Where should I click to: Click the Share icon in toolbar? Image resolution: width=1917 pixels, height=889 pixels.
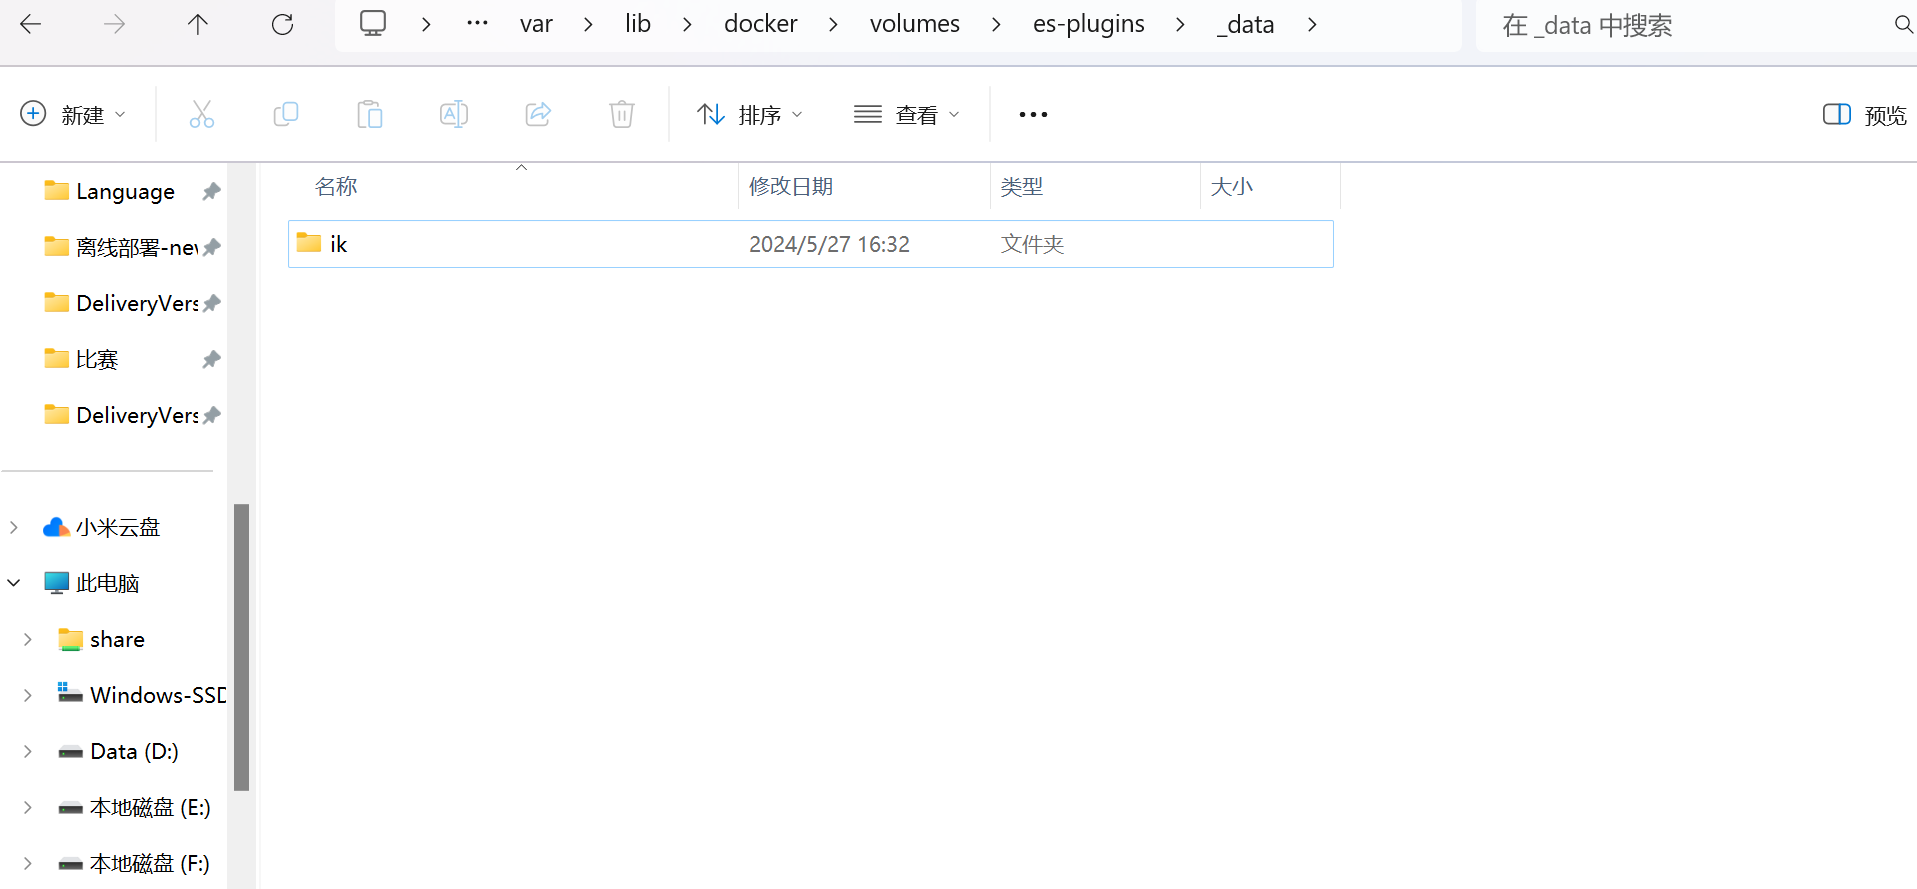pos(538,115)
